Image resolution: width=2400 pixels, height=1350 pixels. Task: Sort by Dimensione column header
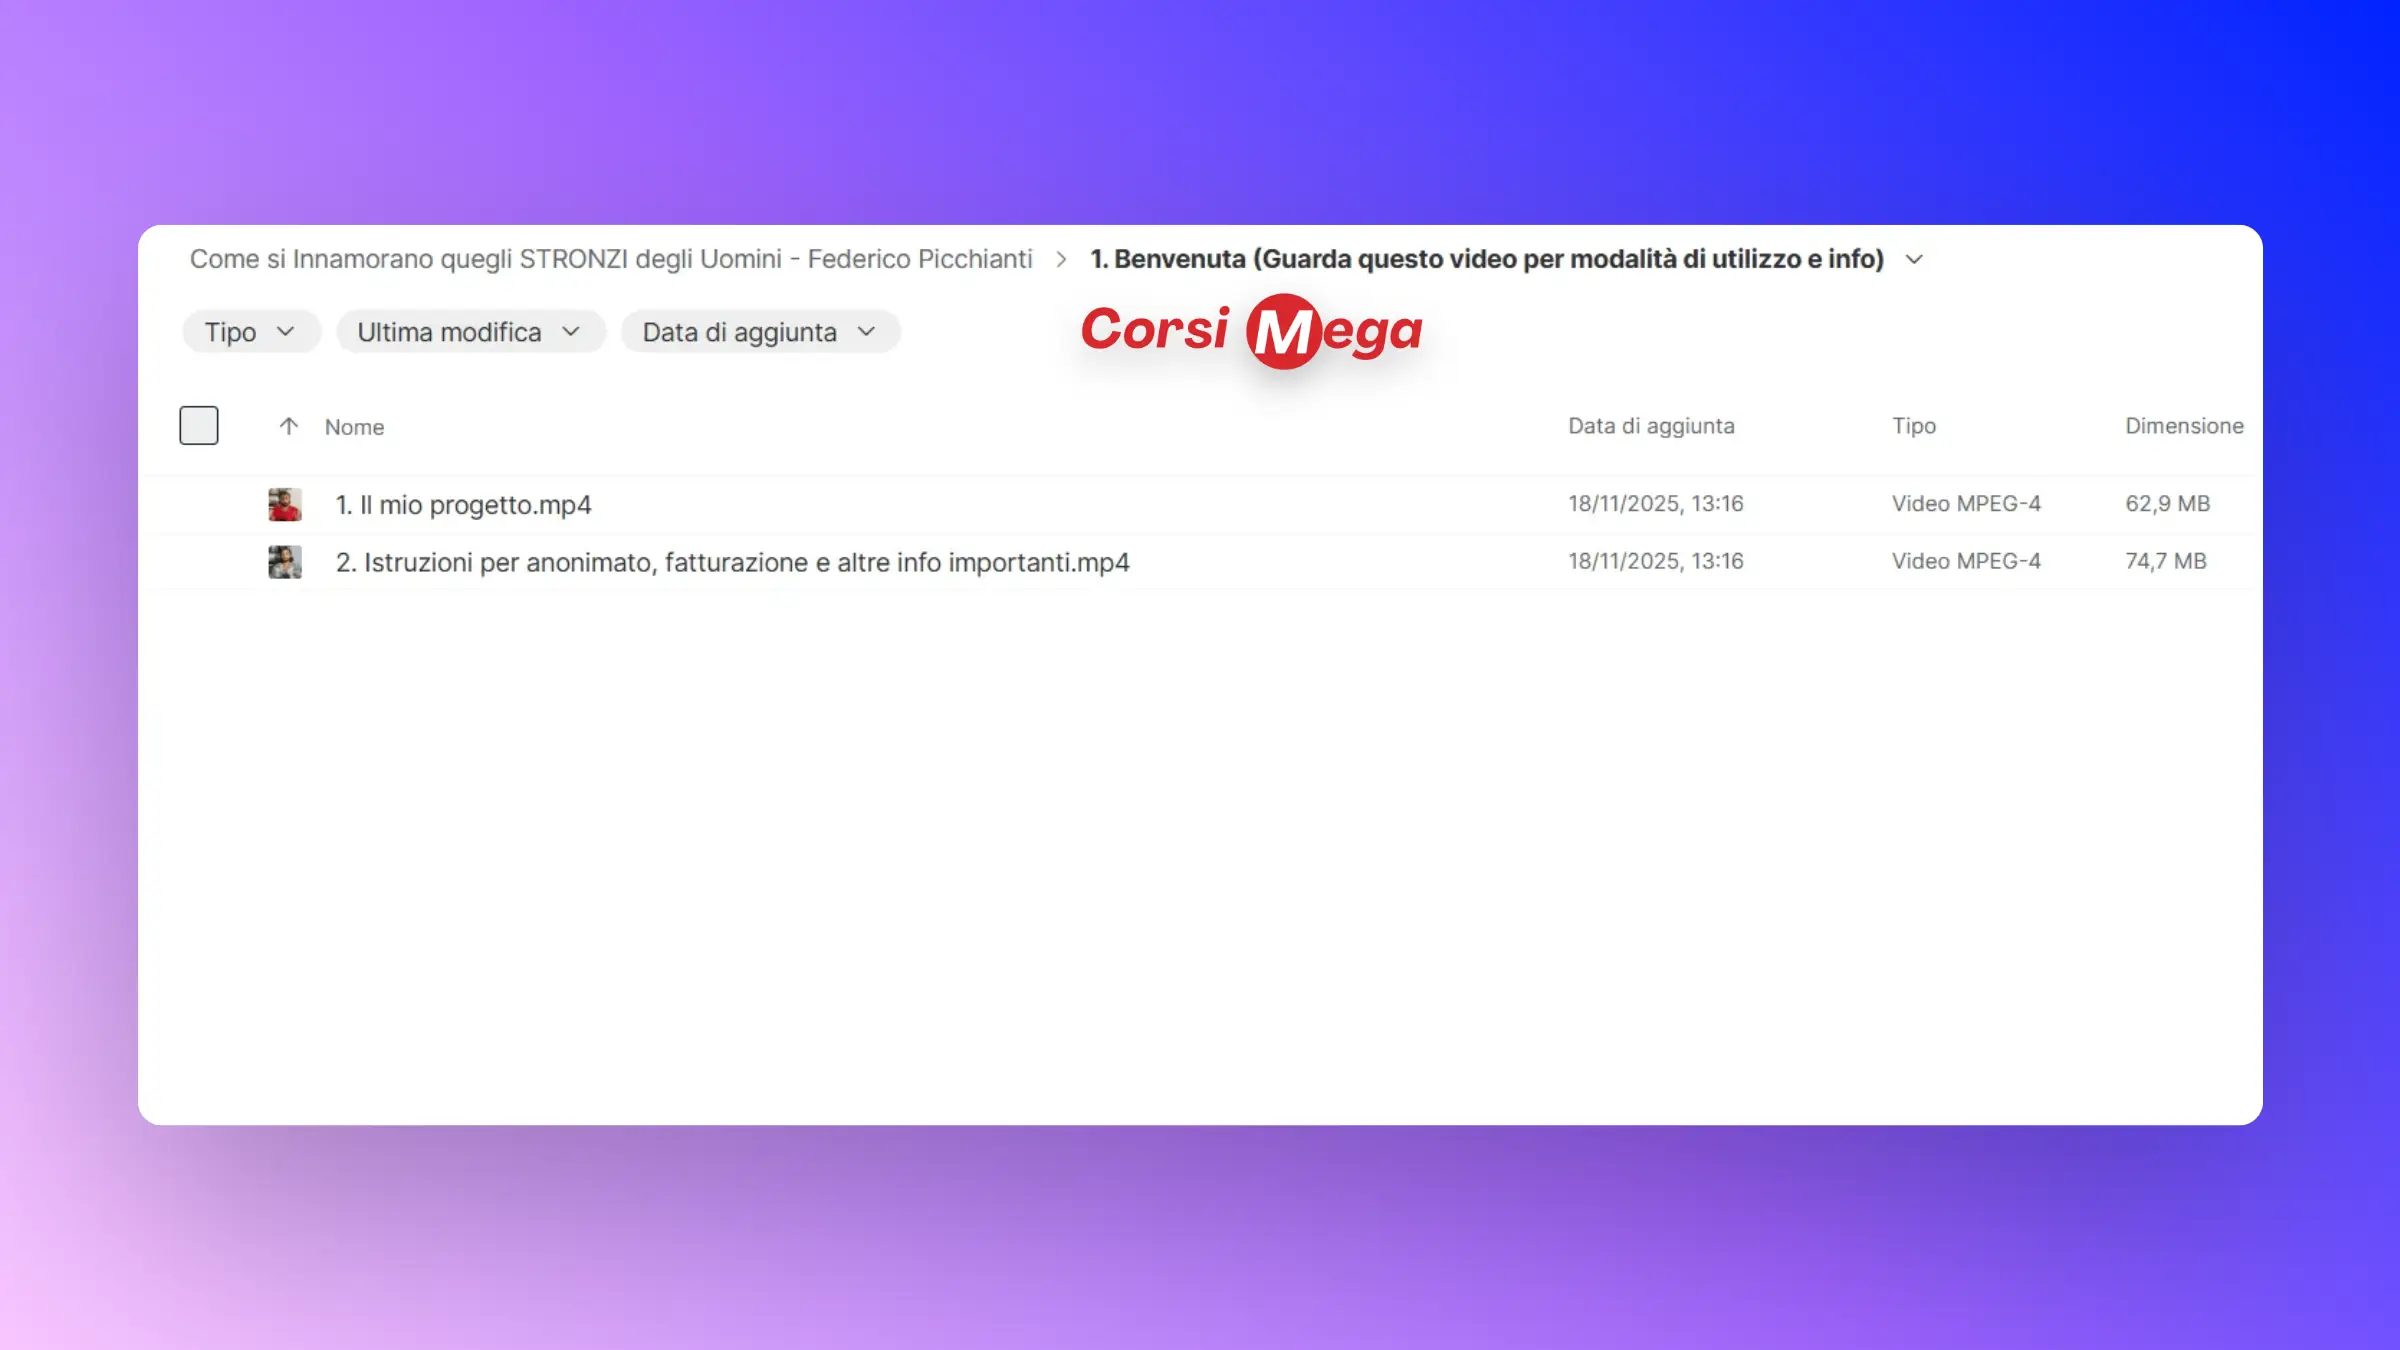[2183, 426]
